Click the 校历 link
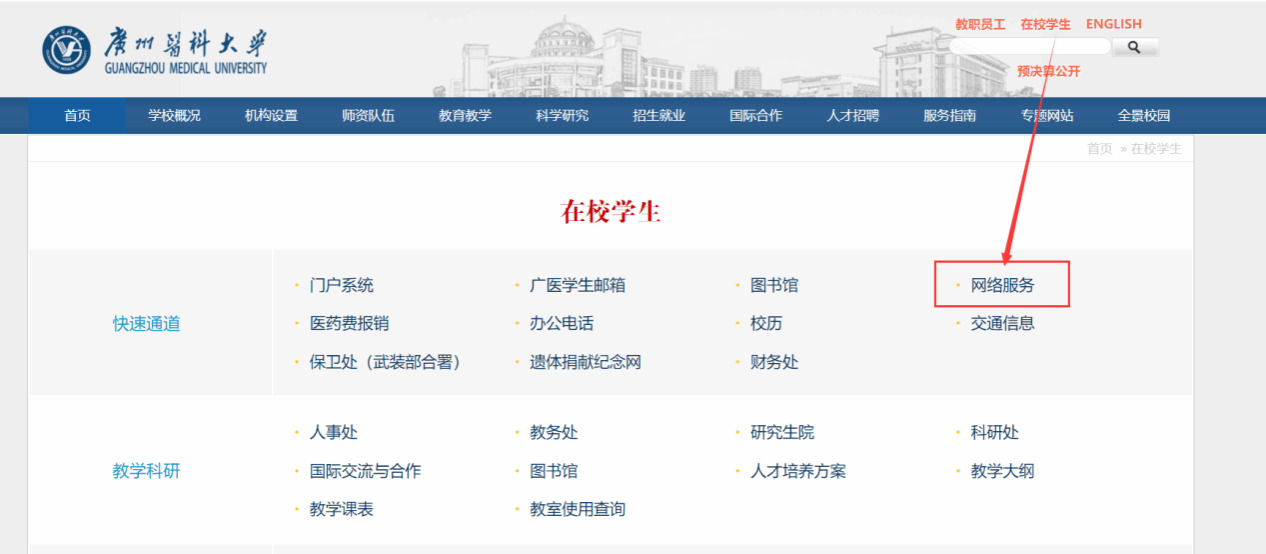1266x554 pixels. coord(767,323)
